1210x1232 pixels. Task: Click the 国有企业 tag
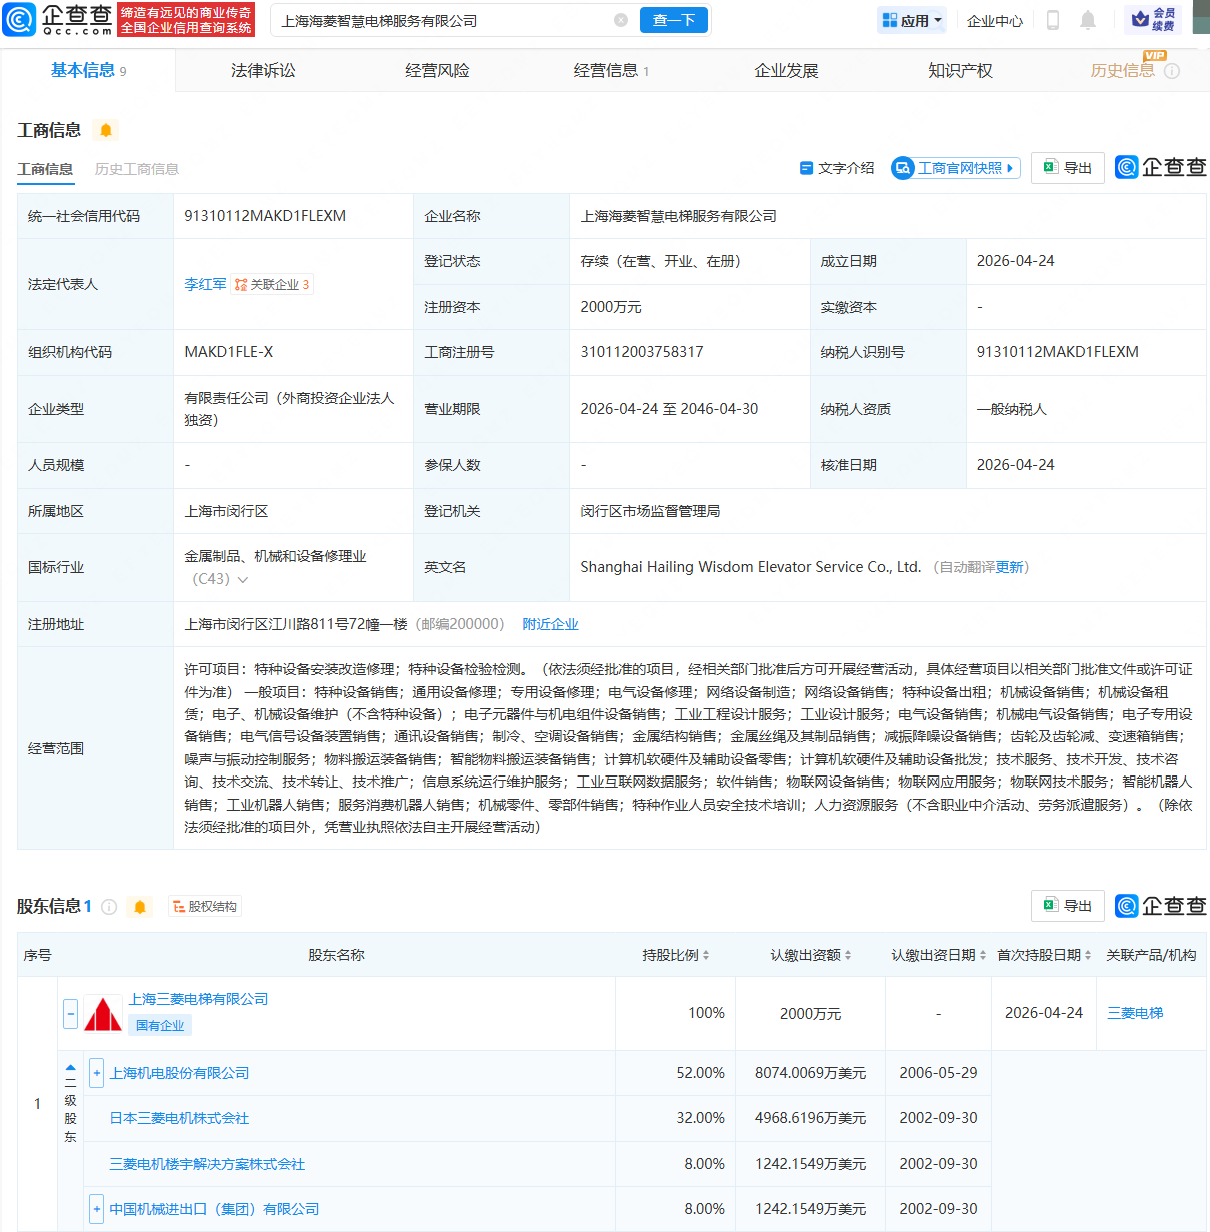(160, 1025)
